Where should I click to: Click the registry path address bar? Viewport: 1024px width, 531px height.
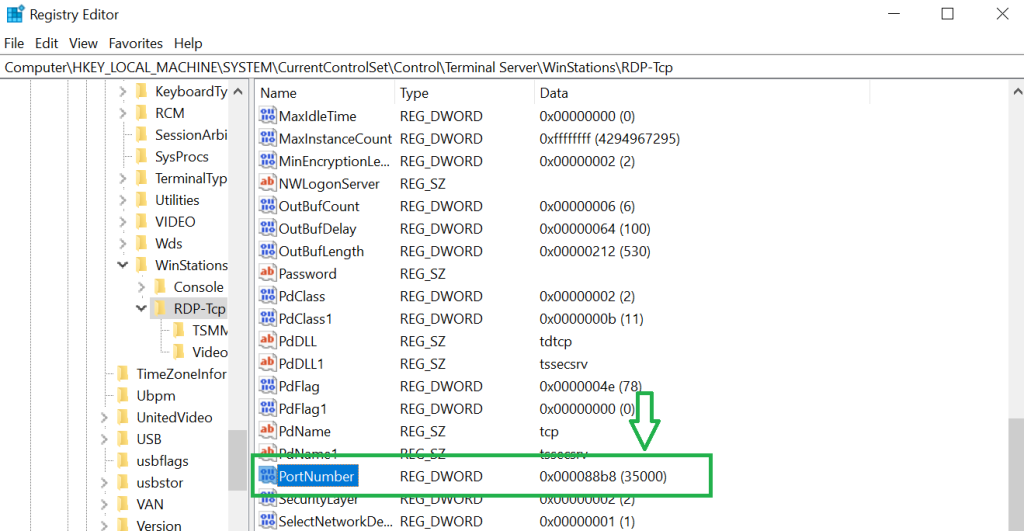tap(512, 67)
